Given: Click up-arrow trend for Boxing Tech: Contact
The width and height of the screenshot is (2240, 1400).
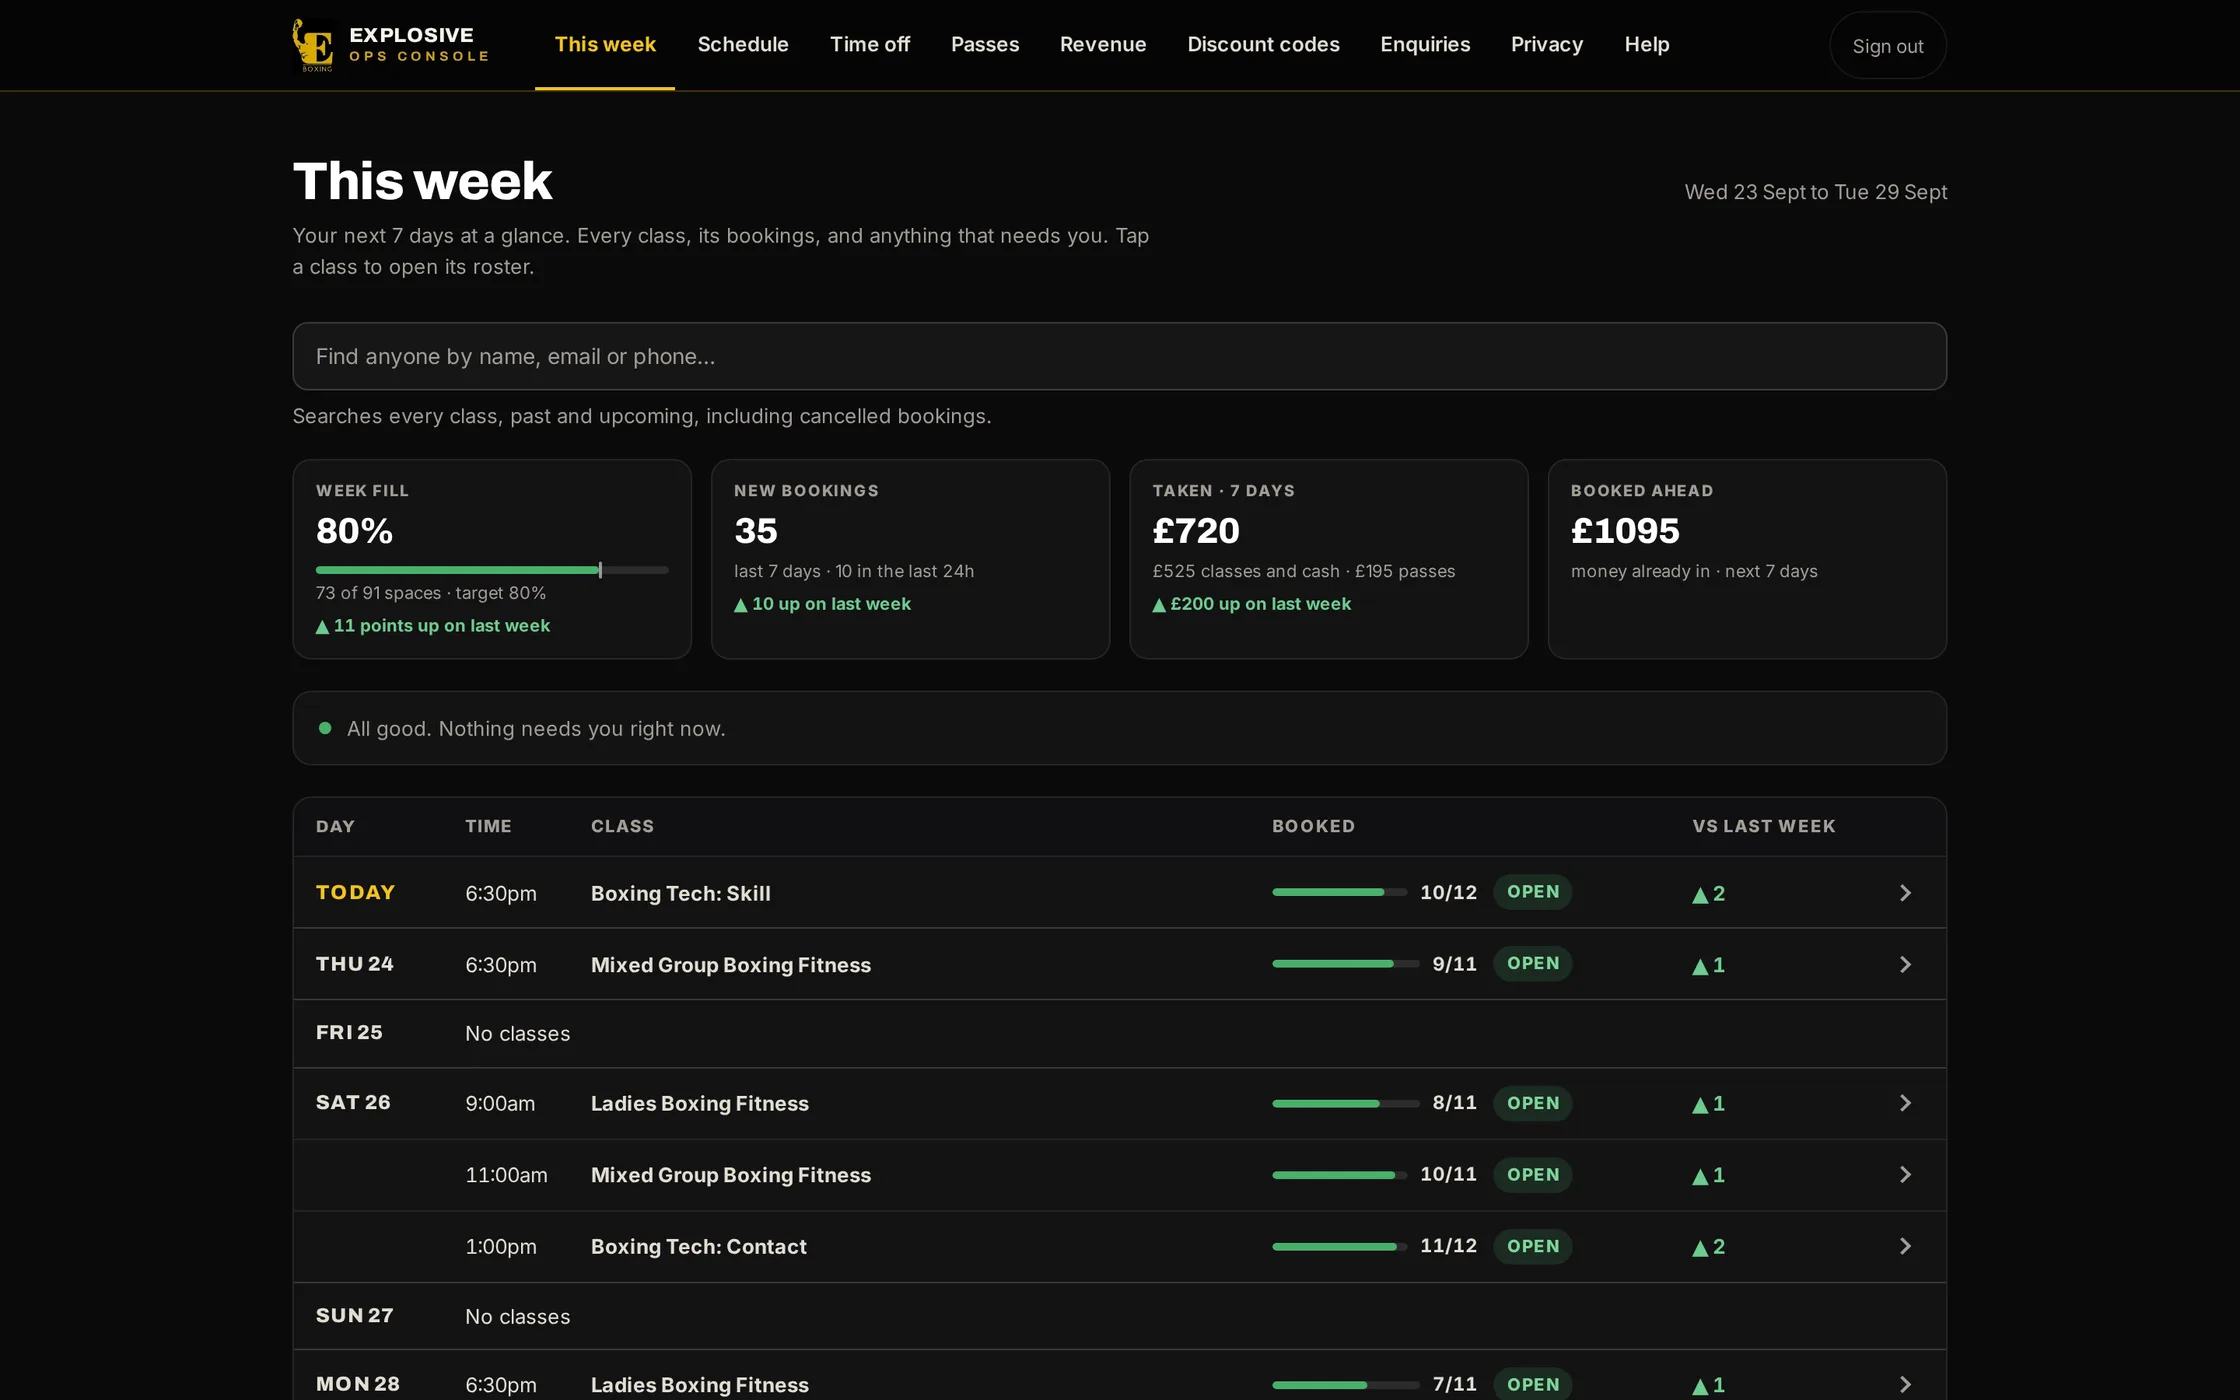Looking at the screenshot, I should [1708, 1247].
